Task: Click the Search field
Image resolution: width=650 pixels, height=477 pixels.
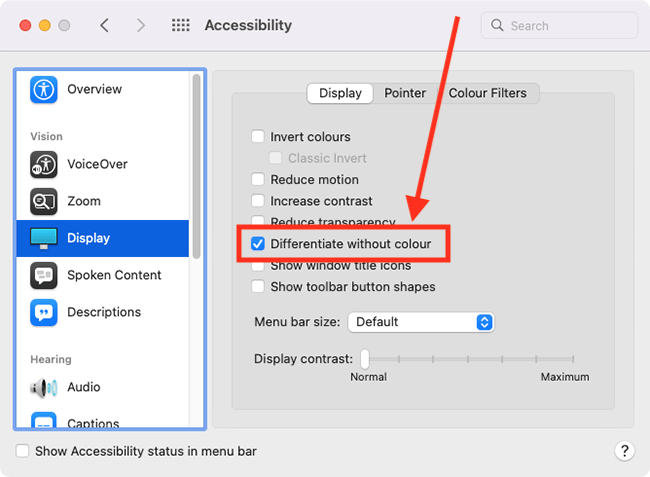Action: 559,26
